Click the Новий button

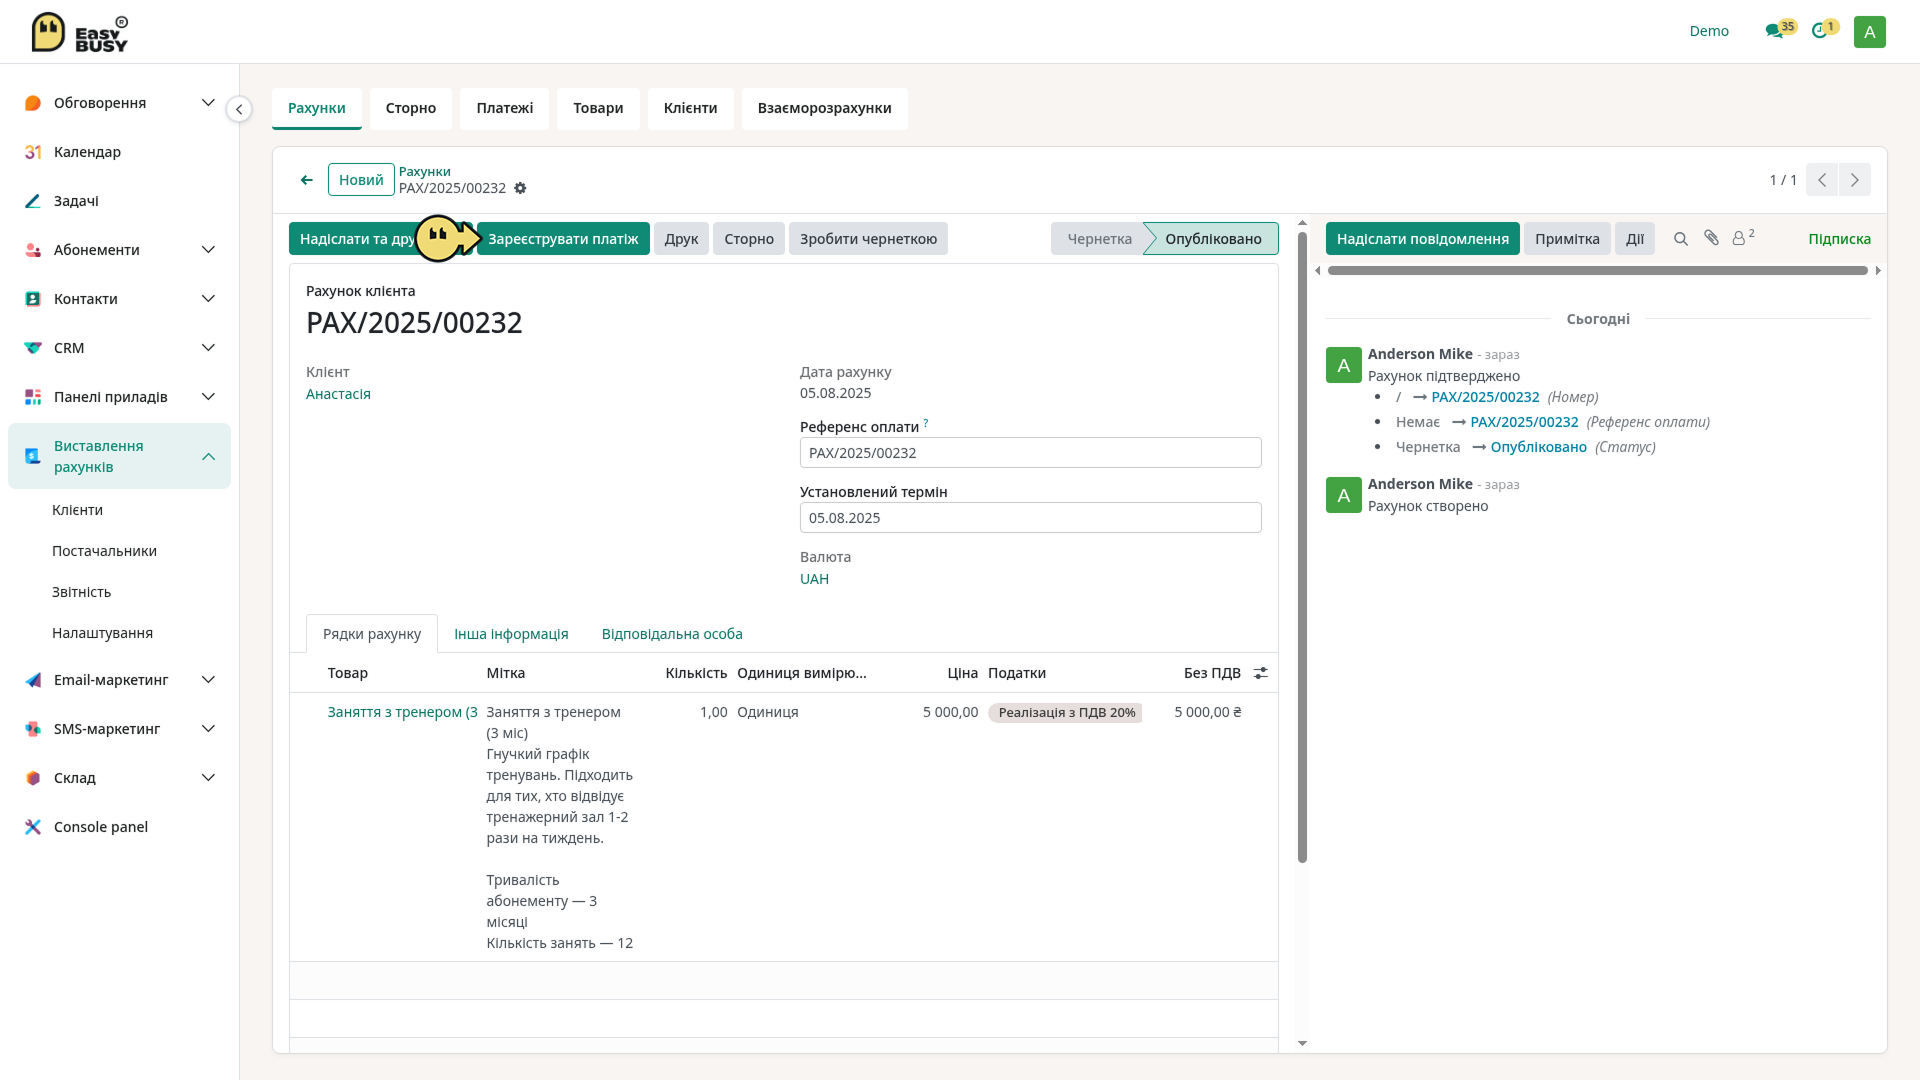(361, 180)
